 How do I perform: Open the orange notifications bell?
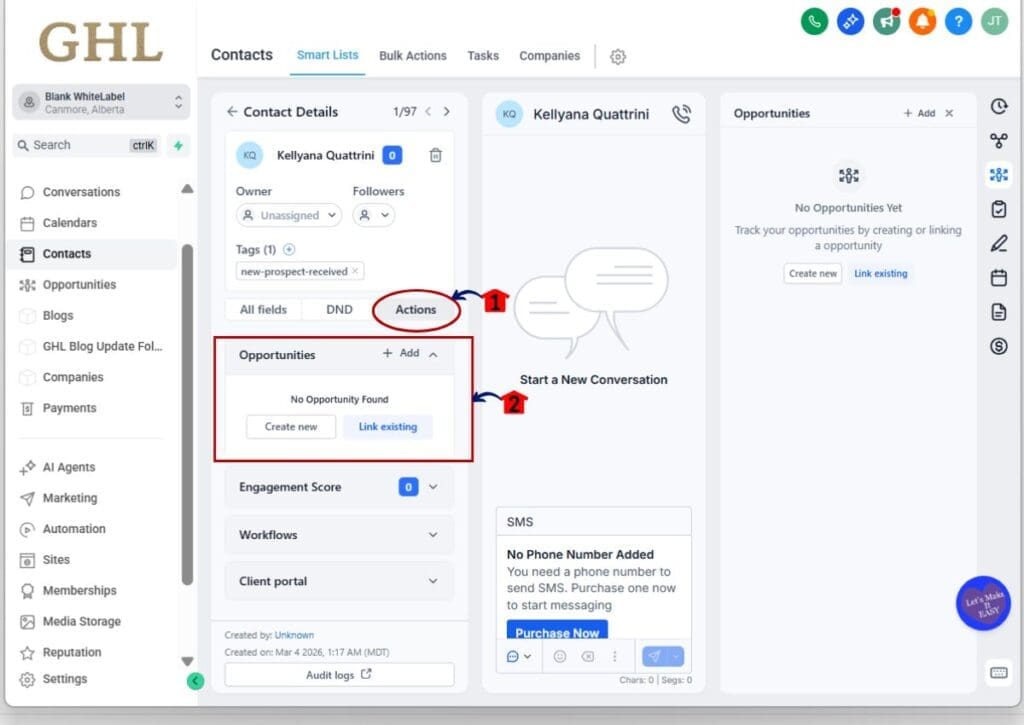[922, 21]
